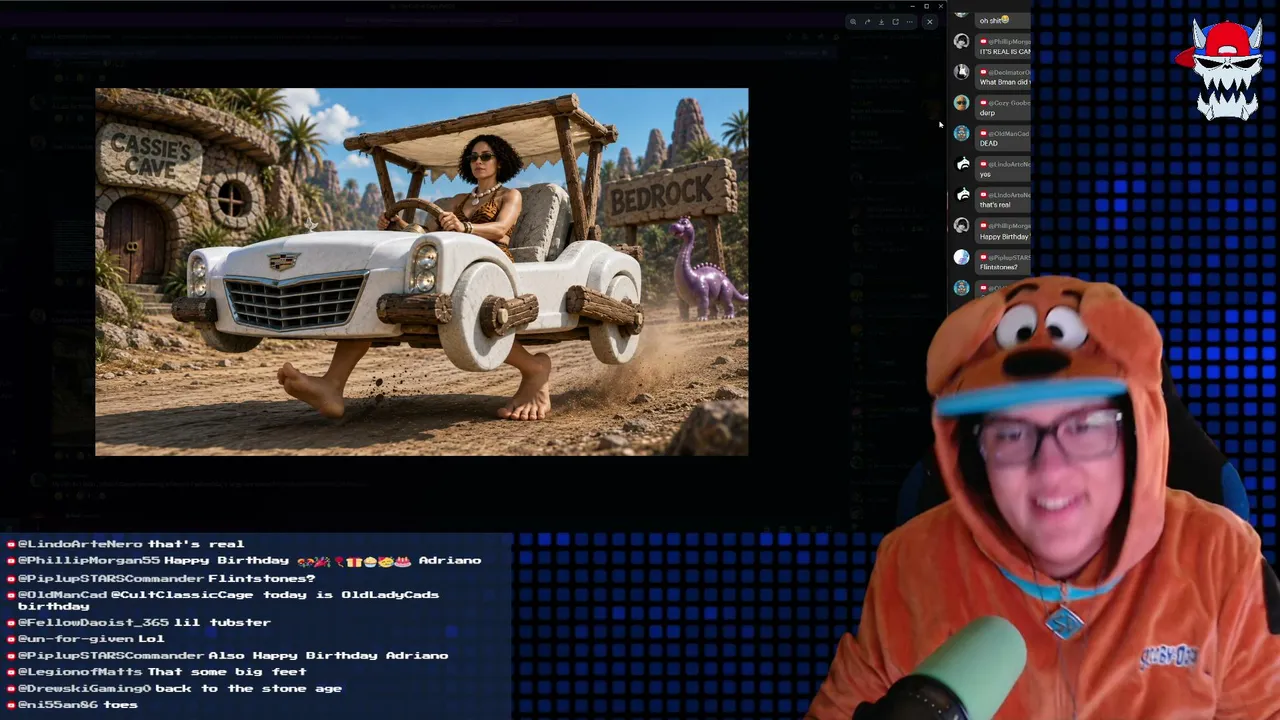
Task: Click 'What Bman did' message in right chat
Action: tap(1005, 82)
